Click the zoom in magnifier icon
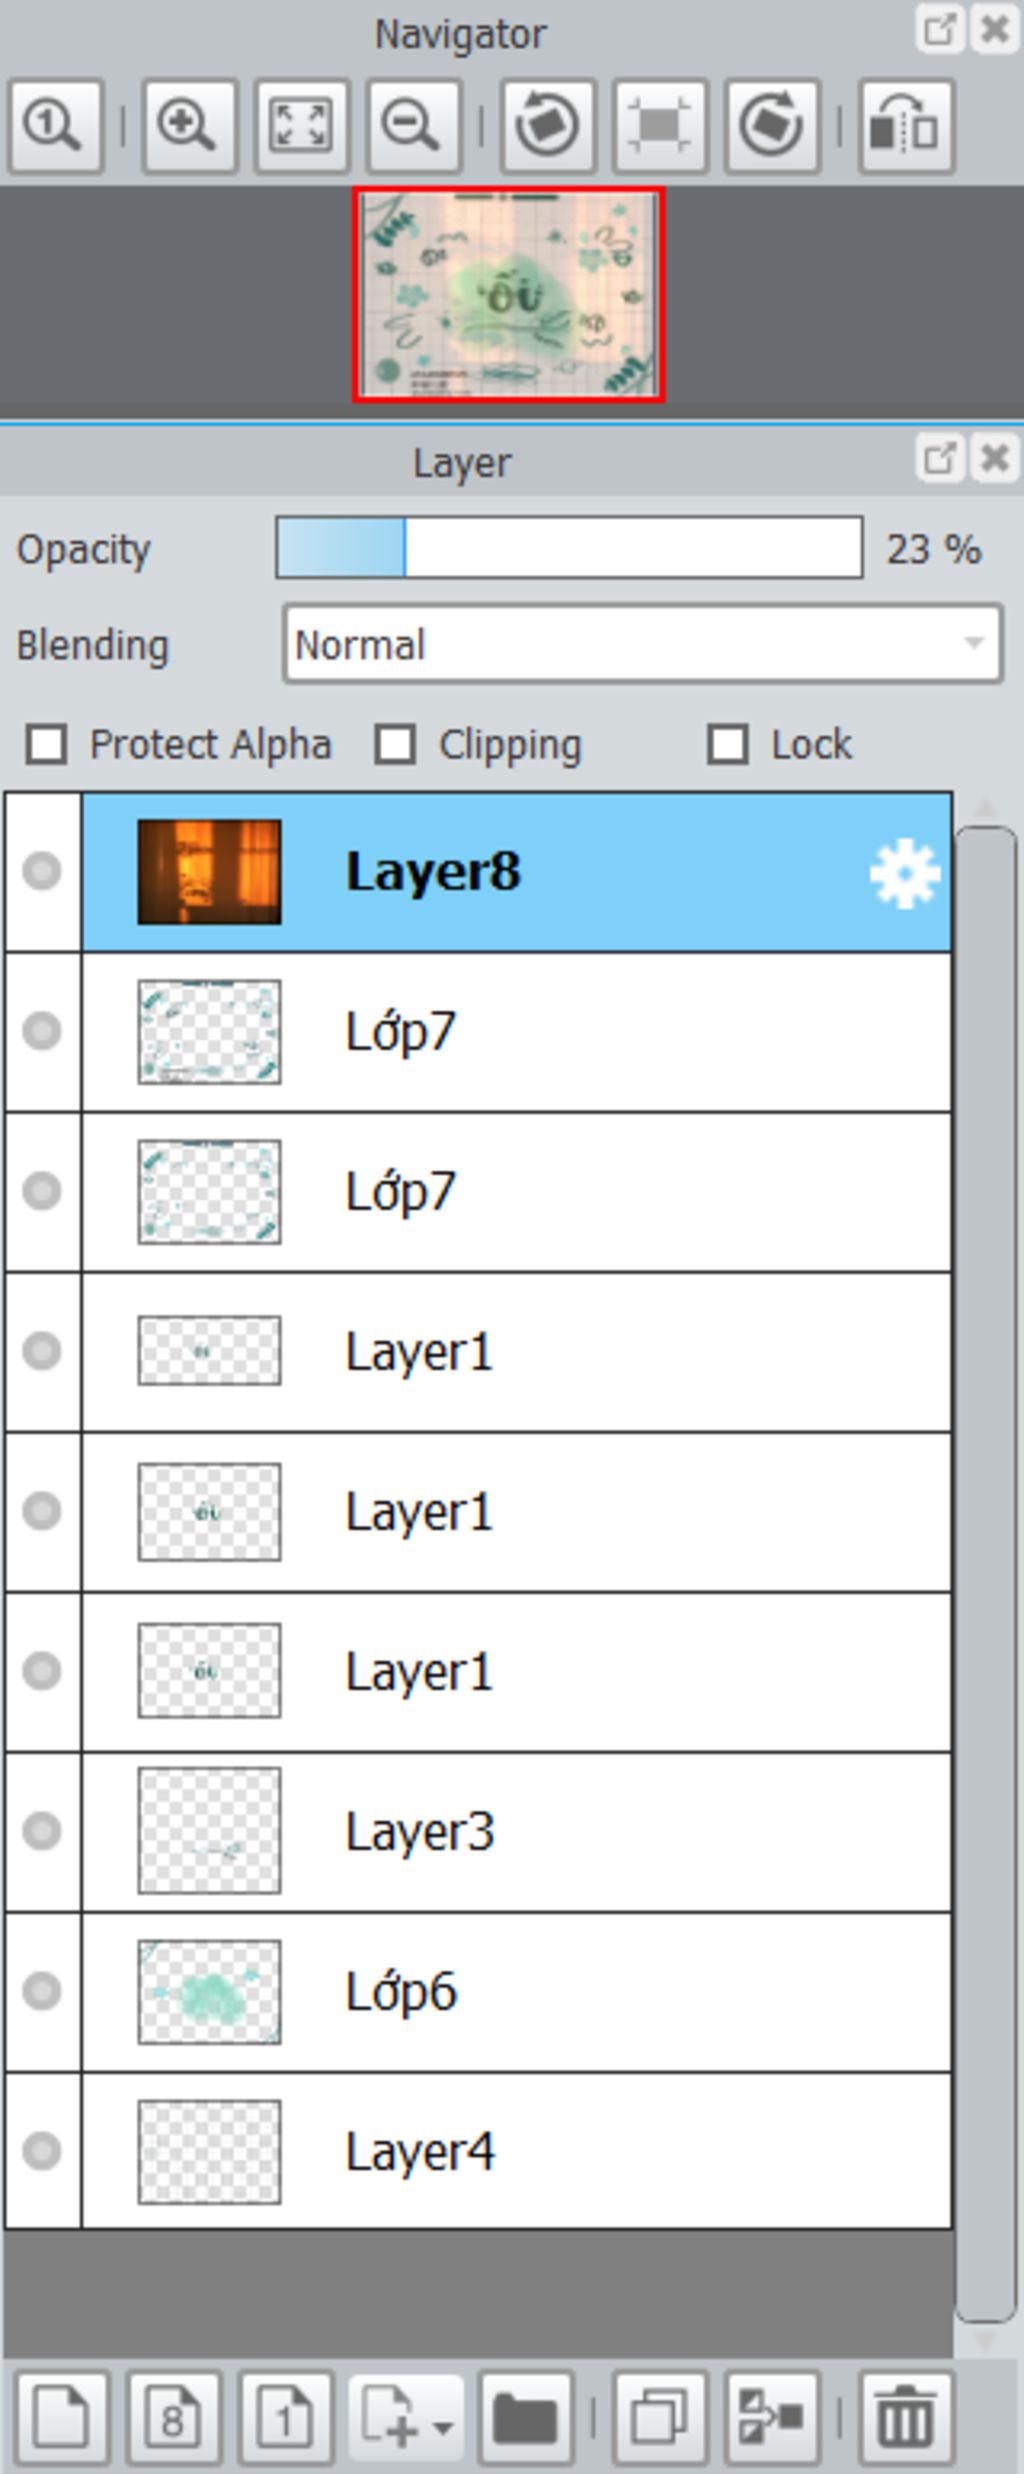This screenshot has width=1024, height=2474. pyautogui.click(x=189, y=127)
